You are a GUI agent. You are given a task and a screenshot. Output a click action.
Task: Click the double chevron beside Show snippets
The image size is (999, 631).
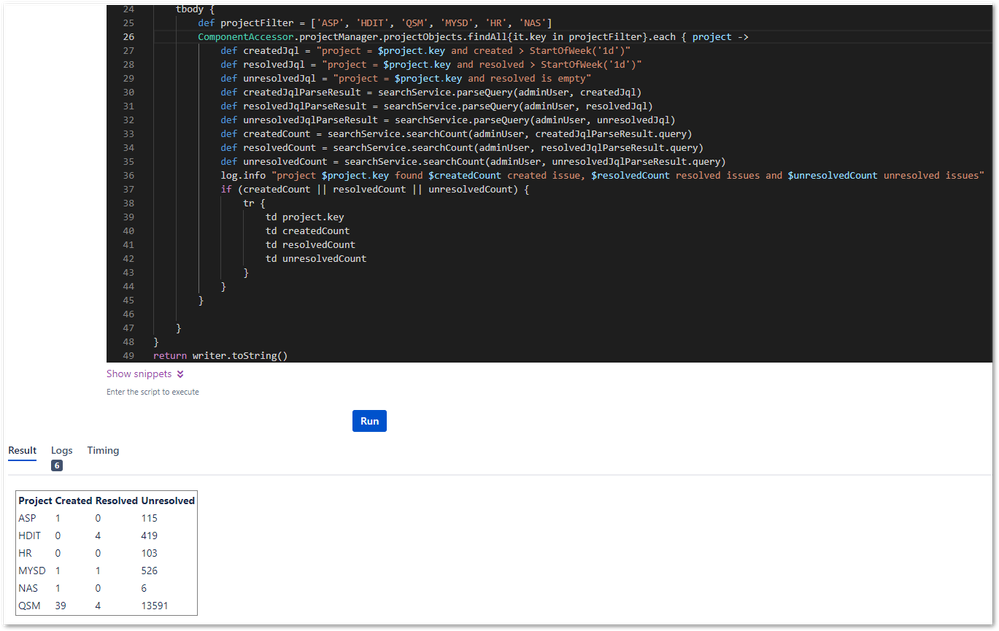click(x=180, y=374)
